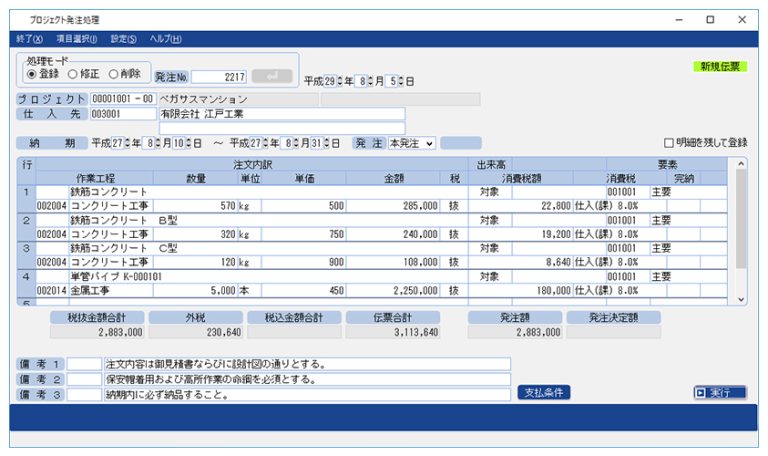Open the 設定(S) menu

(124, 39)
